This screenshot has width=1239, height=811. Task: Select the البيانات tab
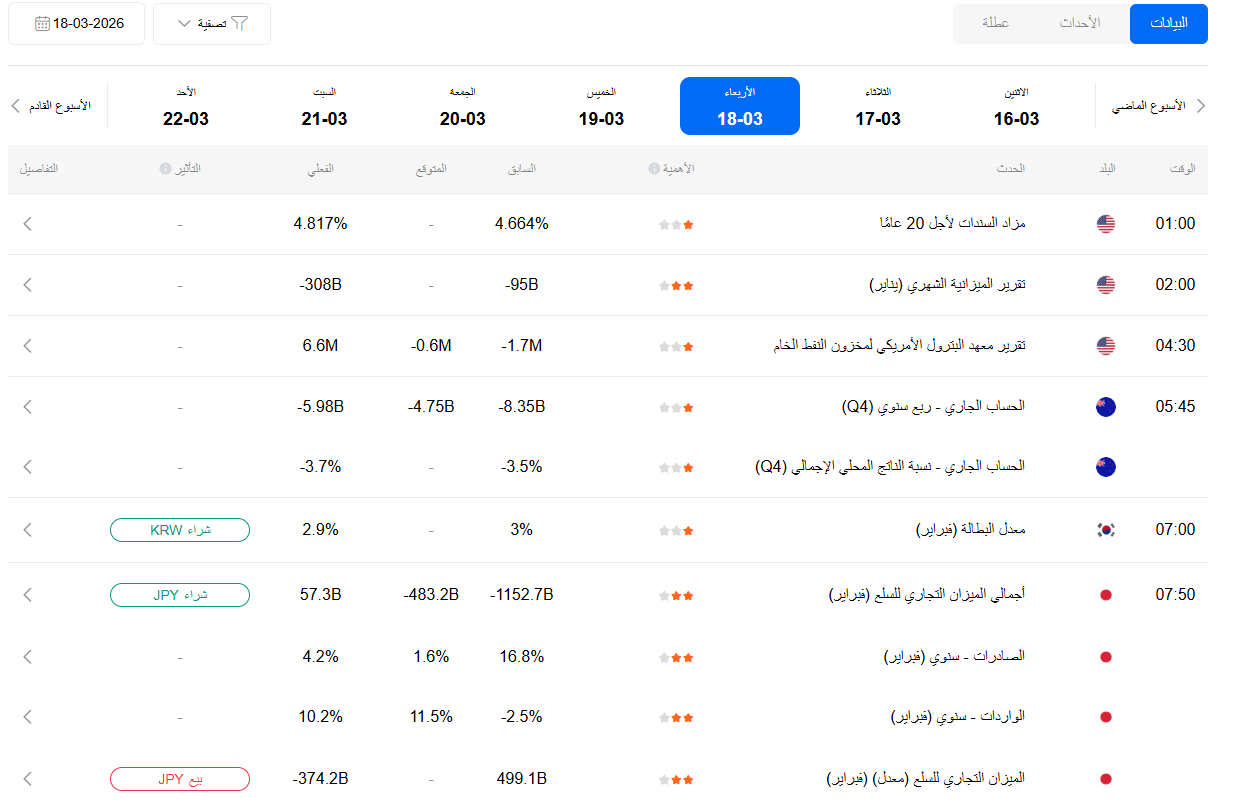click(x=1168, y=23)
